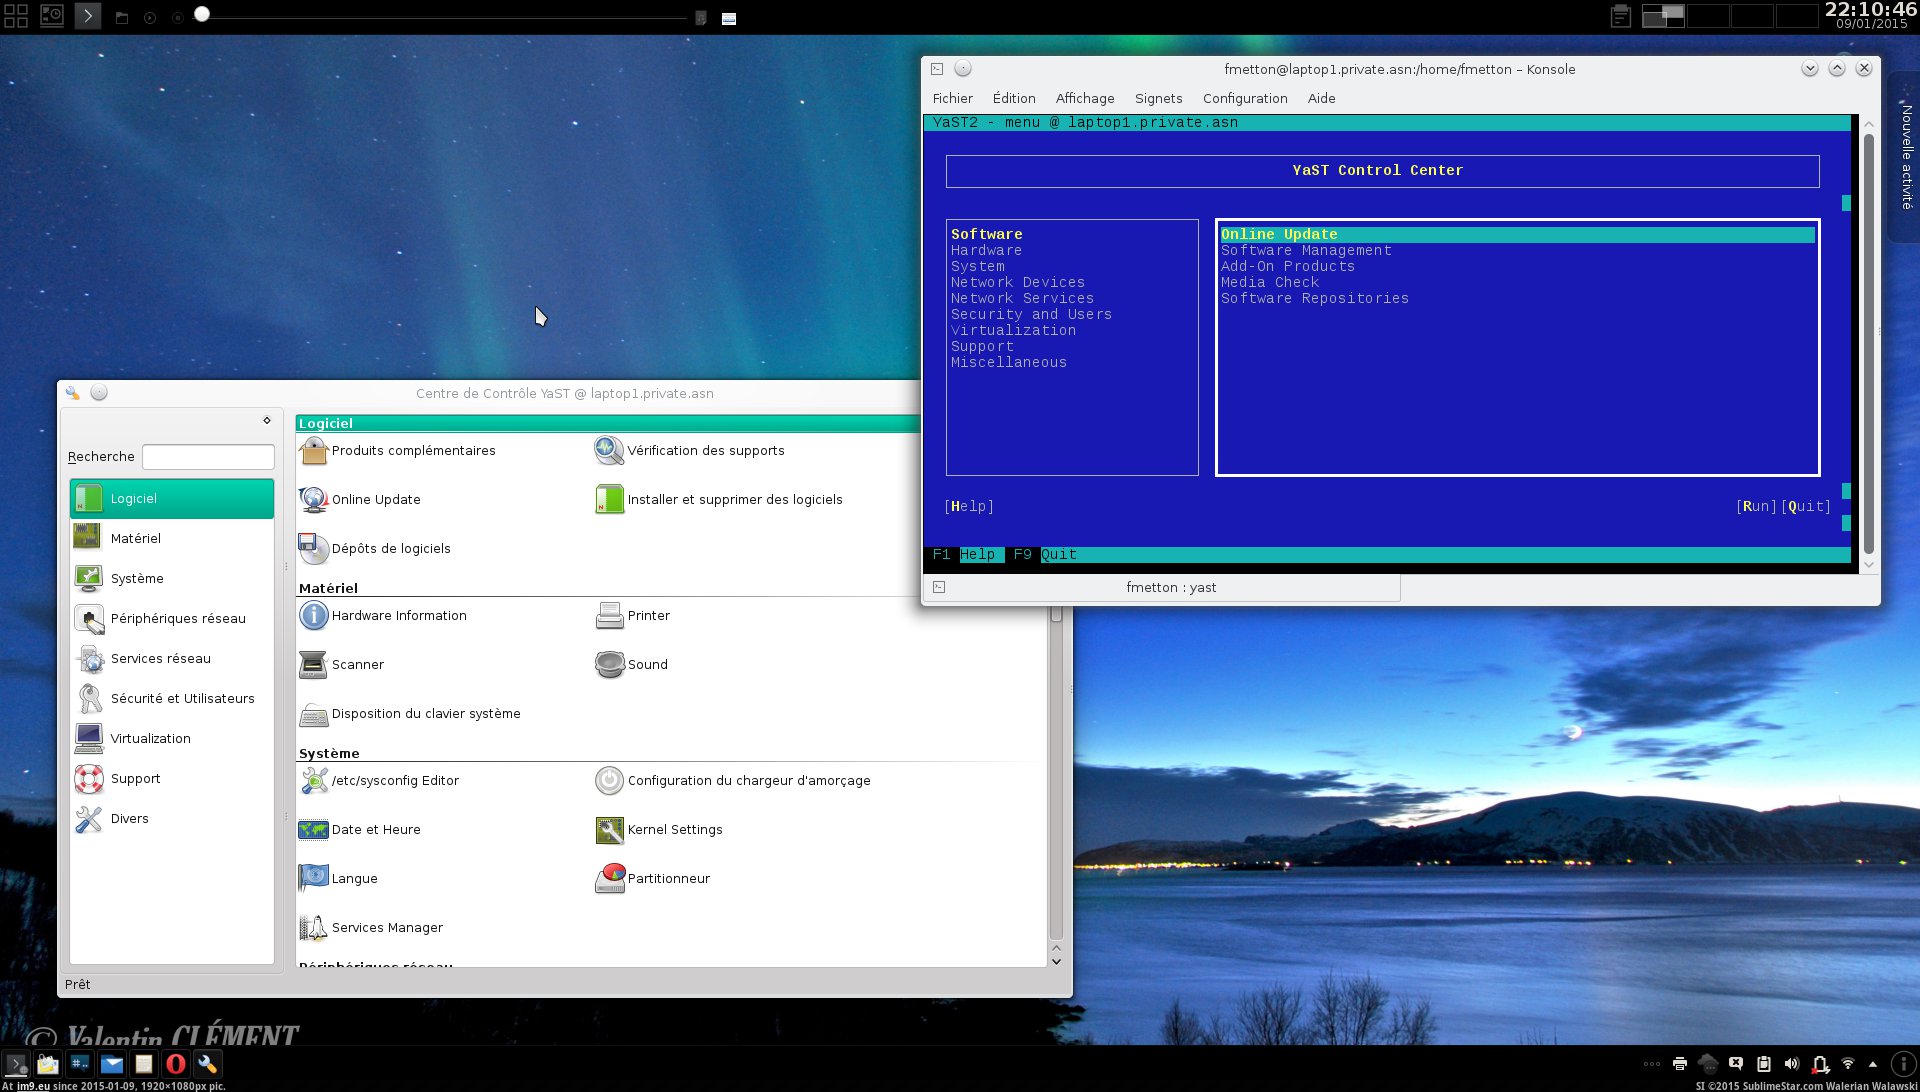Open Konsole Affichage menu
Viewport: 1920px width, 1092px height.
(x=1084, y=98)
